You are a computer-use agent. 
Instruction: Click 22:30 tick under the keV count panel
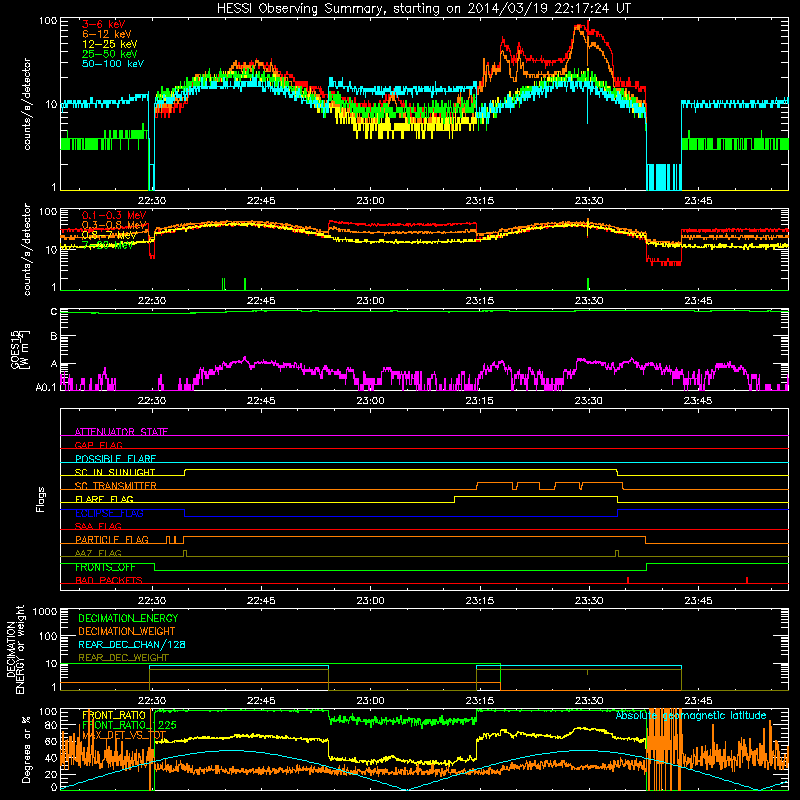click(152, 201)
